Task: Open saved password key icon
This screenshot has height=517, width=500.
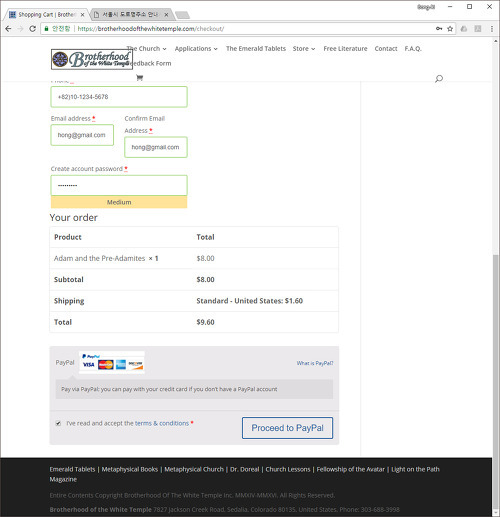Action: click(x=439, y=29)
